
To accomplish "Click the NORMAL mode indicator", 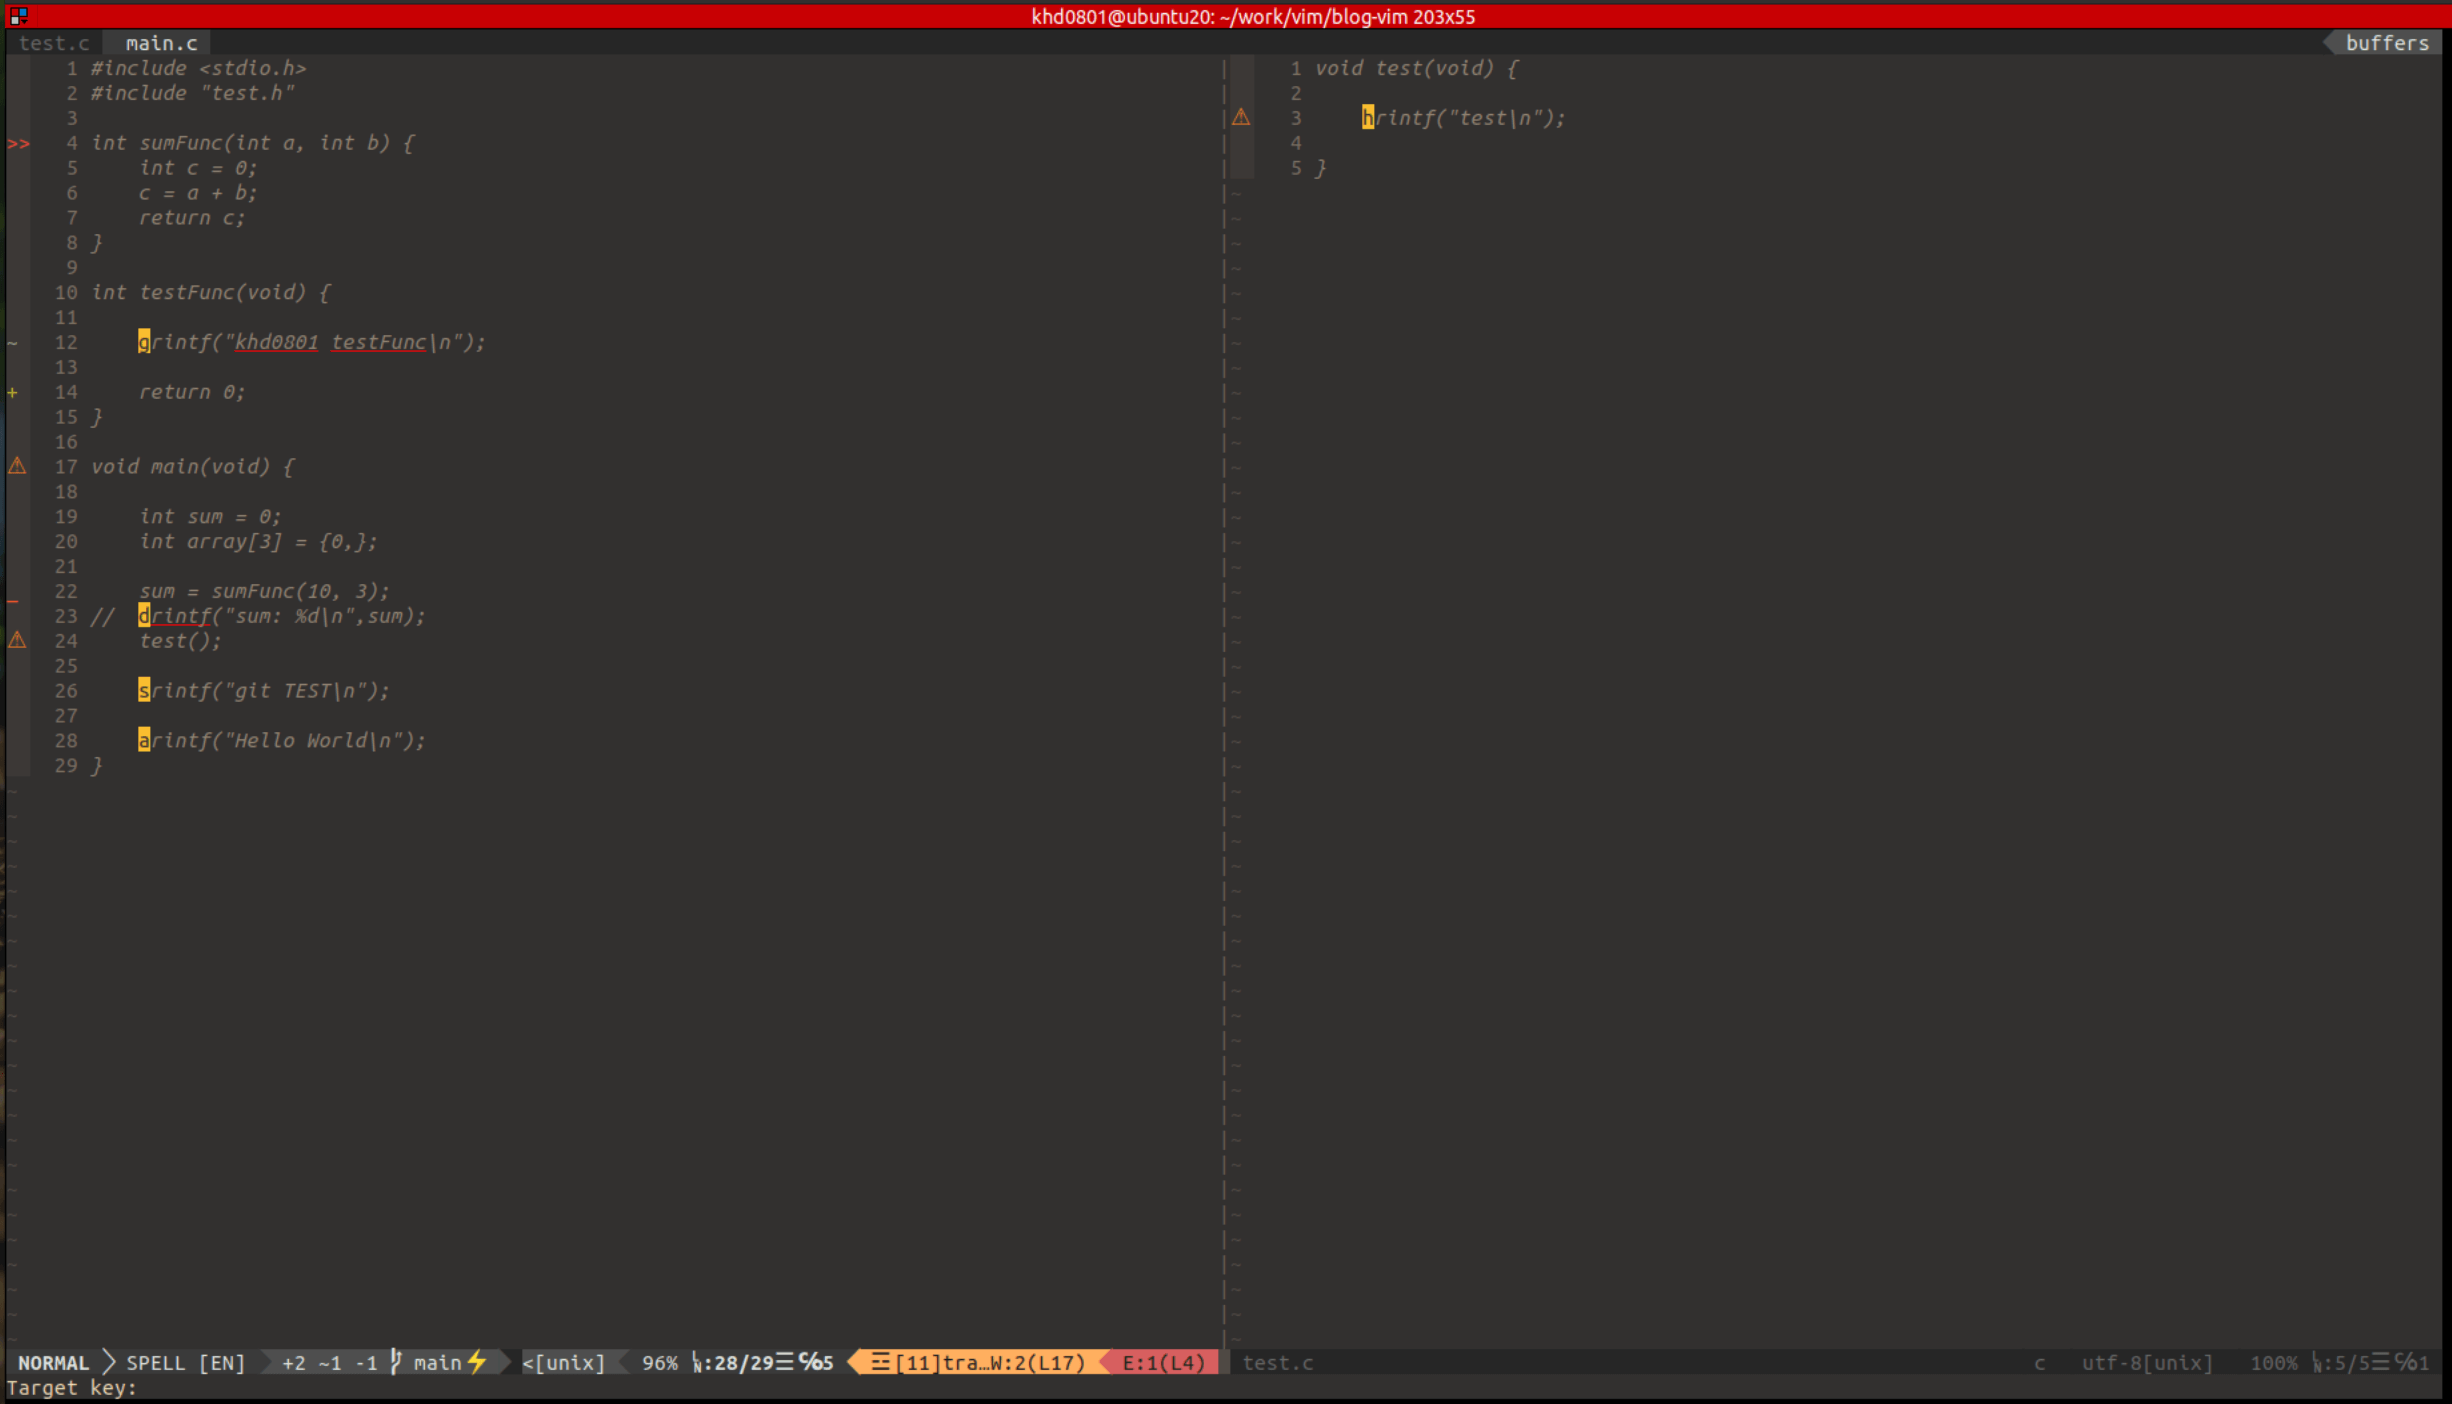I will click(53, 1363).
